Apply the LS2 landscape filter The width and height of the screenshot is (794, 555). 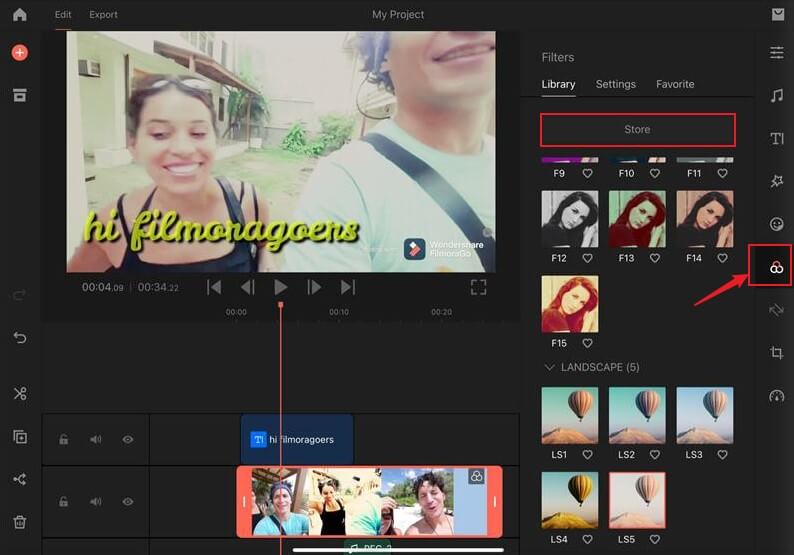tap(637, 415)
